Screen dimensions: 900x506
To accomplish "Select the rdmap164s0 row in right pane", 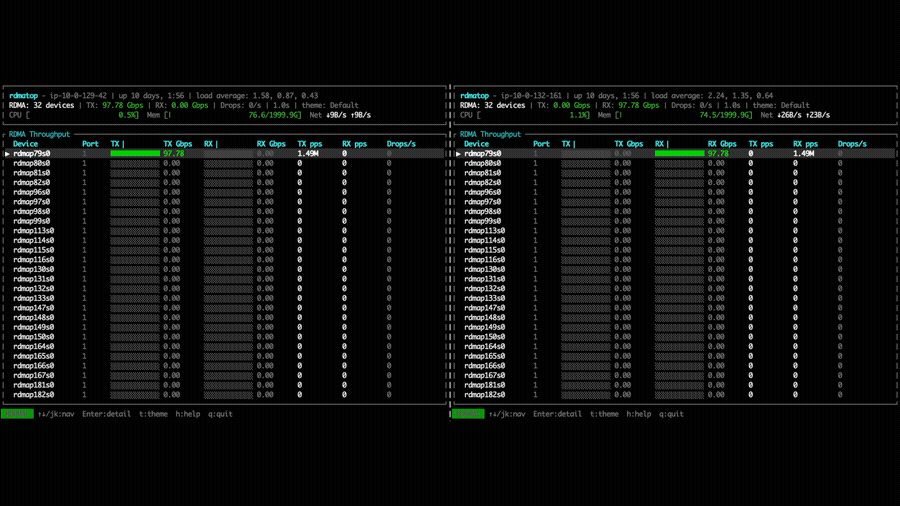I will coord(675,347).
